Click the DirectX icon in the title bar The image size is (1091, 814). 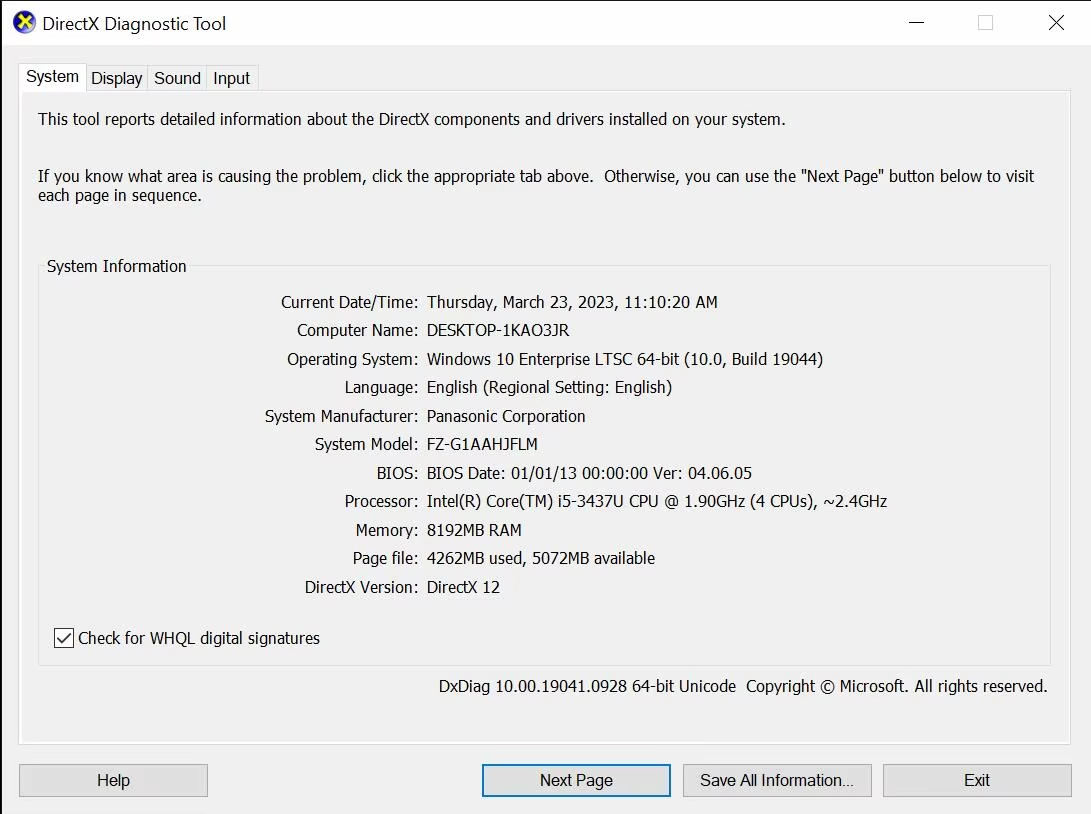pyautogui.click(x=24, y=23)
